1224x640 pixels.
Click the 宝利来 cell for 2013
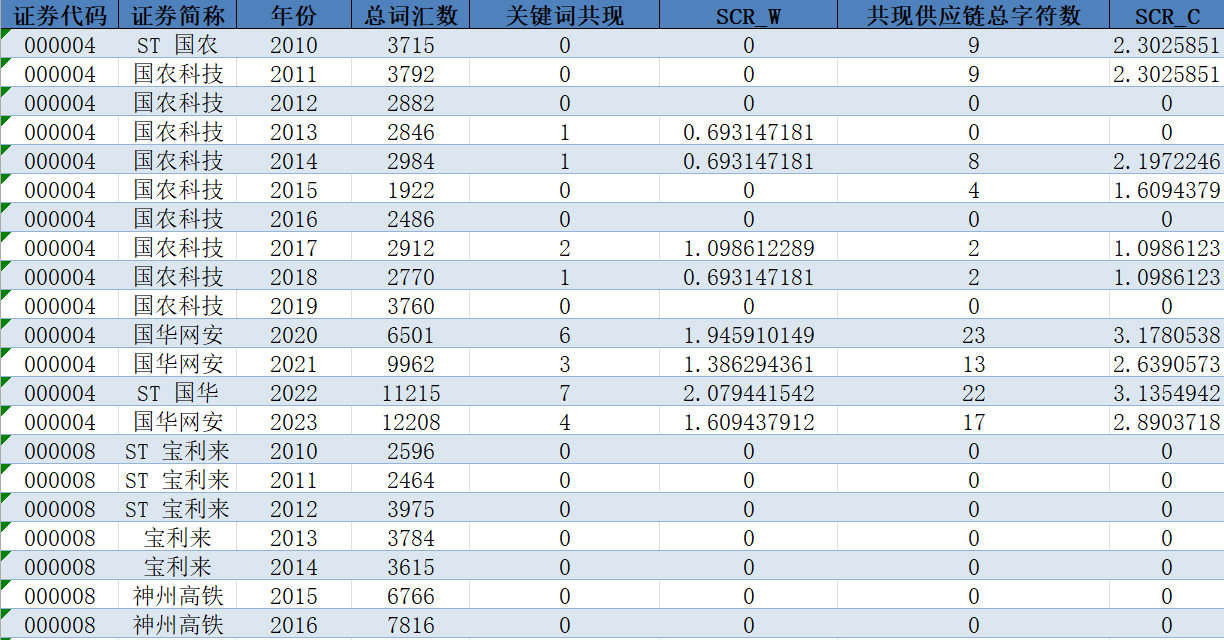pyautogui.click(x=178, y=538)
